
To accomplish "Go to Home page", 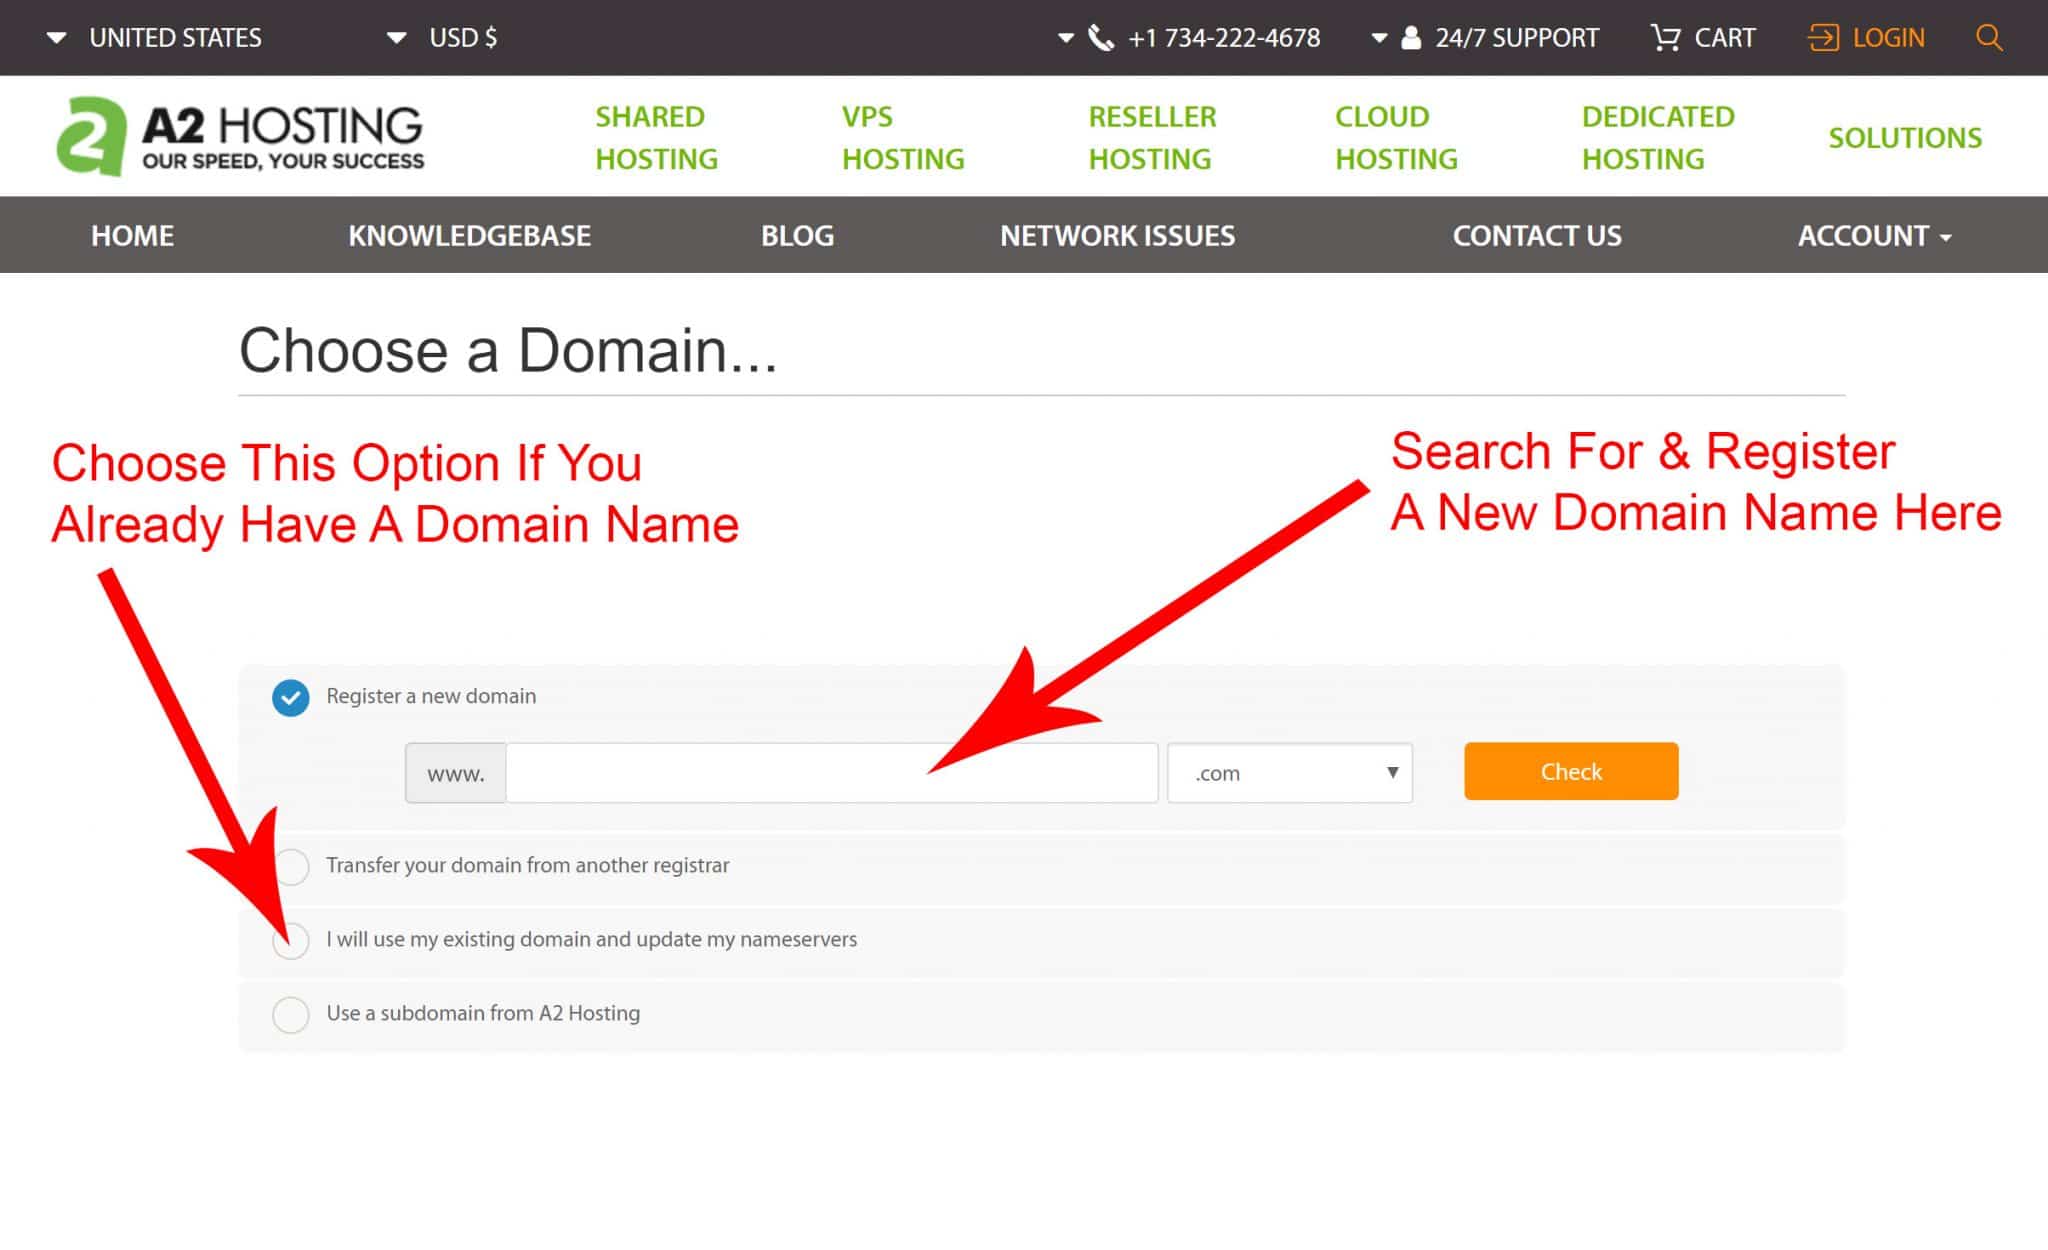I will tap(132, 236).
